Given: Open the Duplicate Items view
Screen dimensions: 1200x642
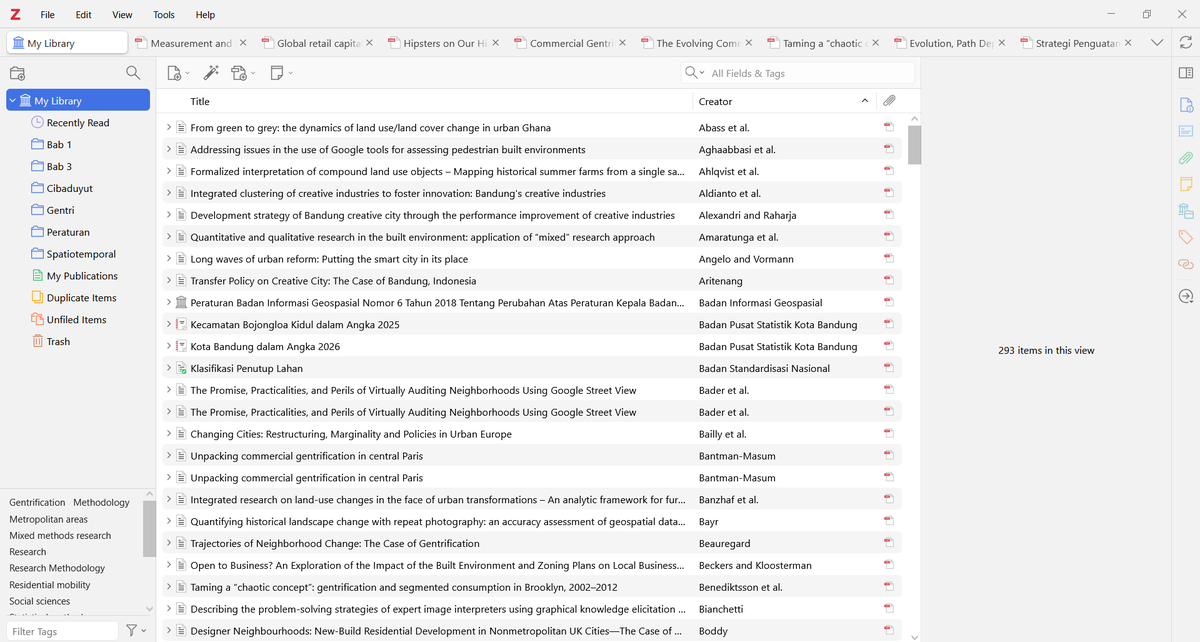Looking at the screenshot, I should coord(81,298).
